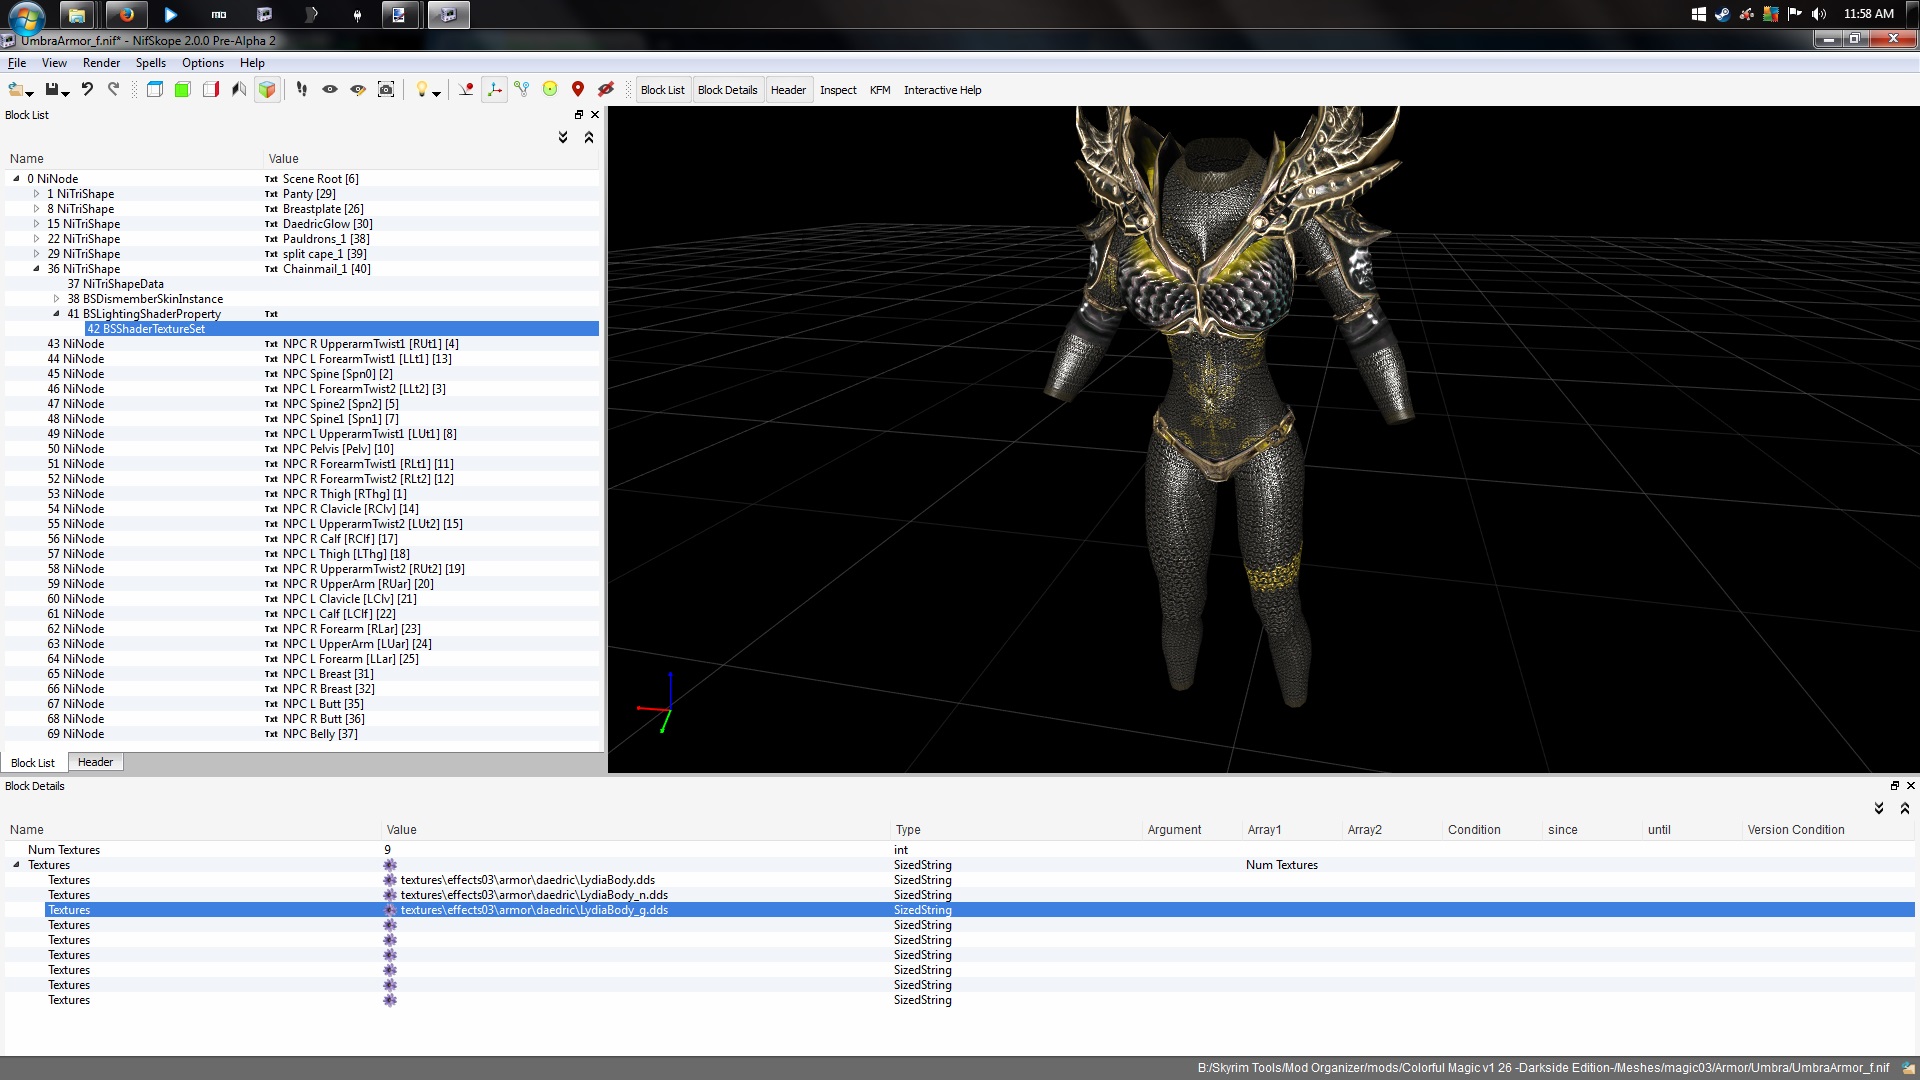Image resolution: width=1920 pixels, height=1080 pixels.
Task: Open the Spells menu
Action: point(151,63)
